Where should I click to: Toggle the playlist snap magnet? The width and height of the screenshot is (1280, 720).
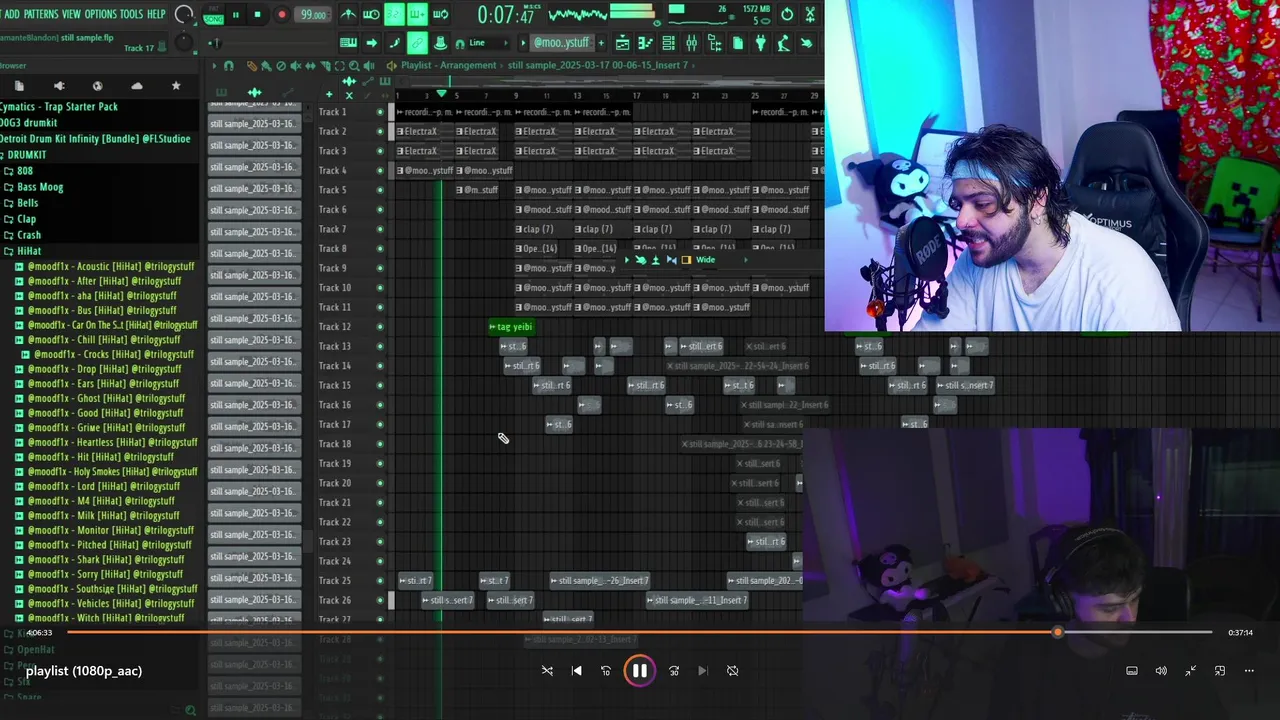(228, 66)
